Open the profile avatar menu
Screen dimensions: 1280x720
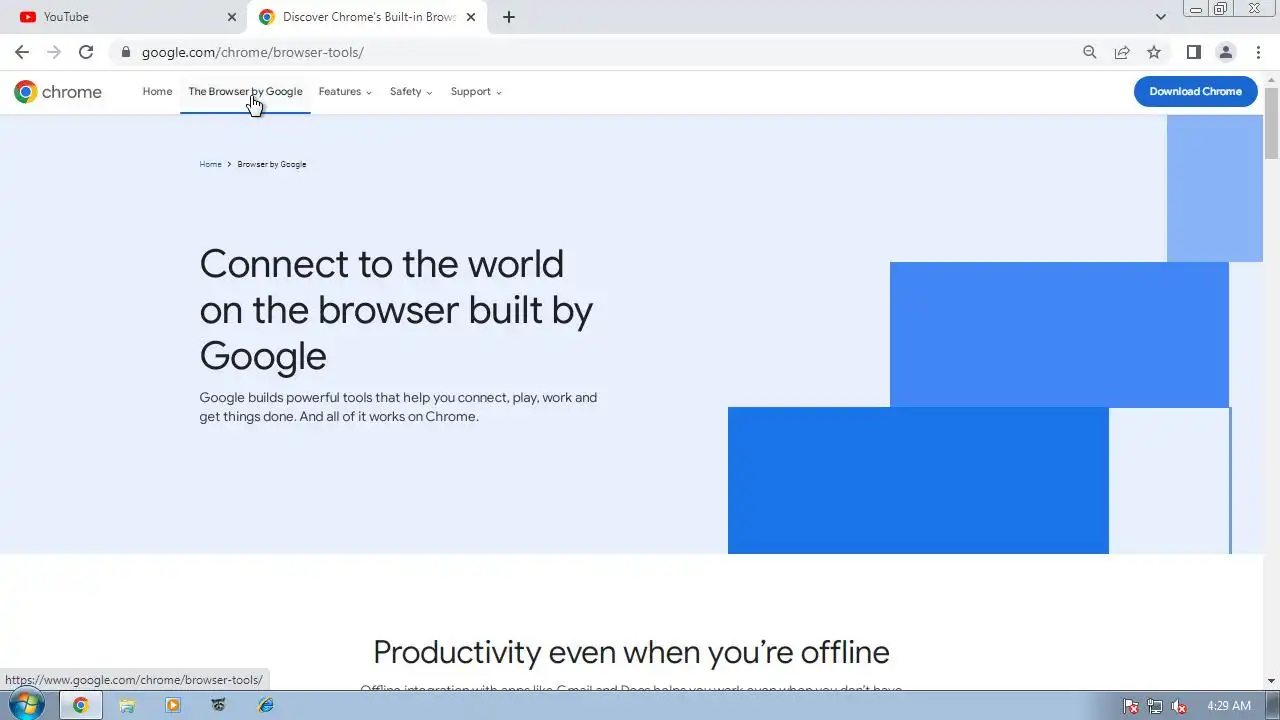(x=1225, y=52)
